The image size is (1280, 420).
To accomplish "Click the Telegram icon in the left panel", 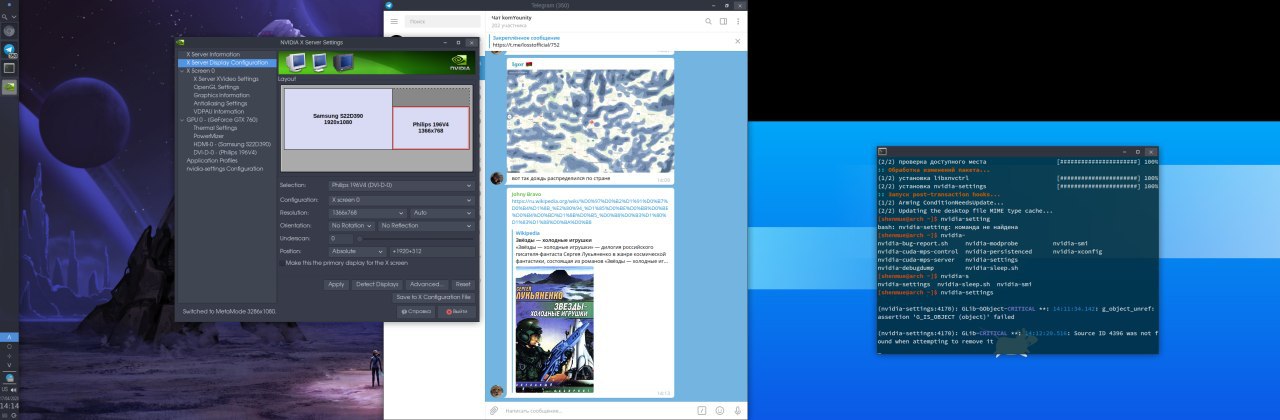I will [9, 49].
